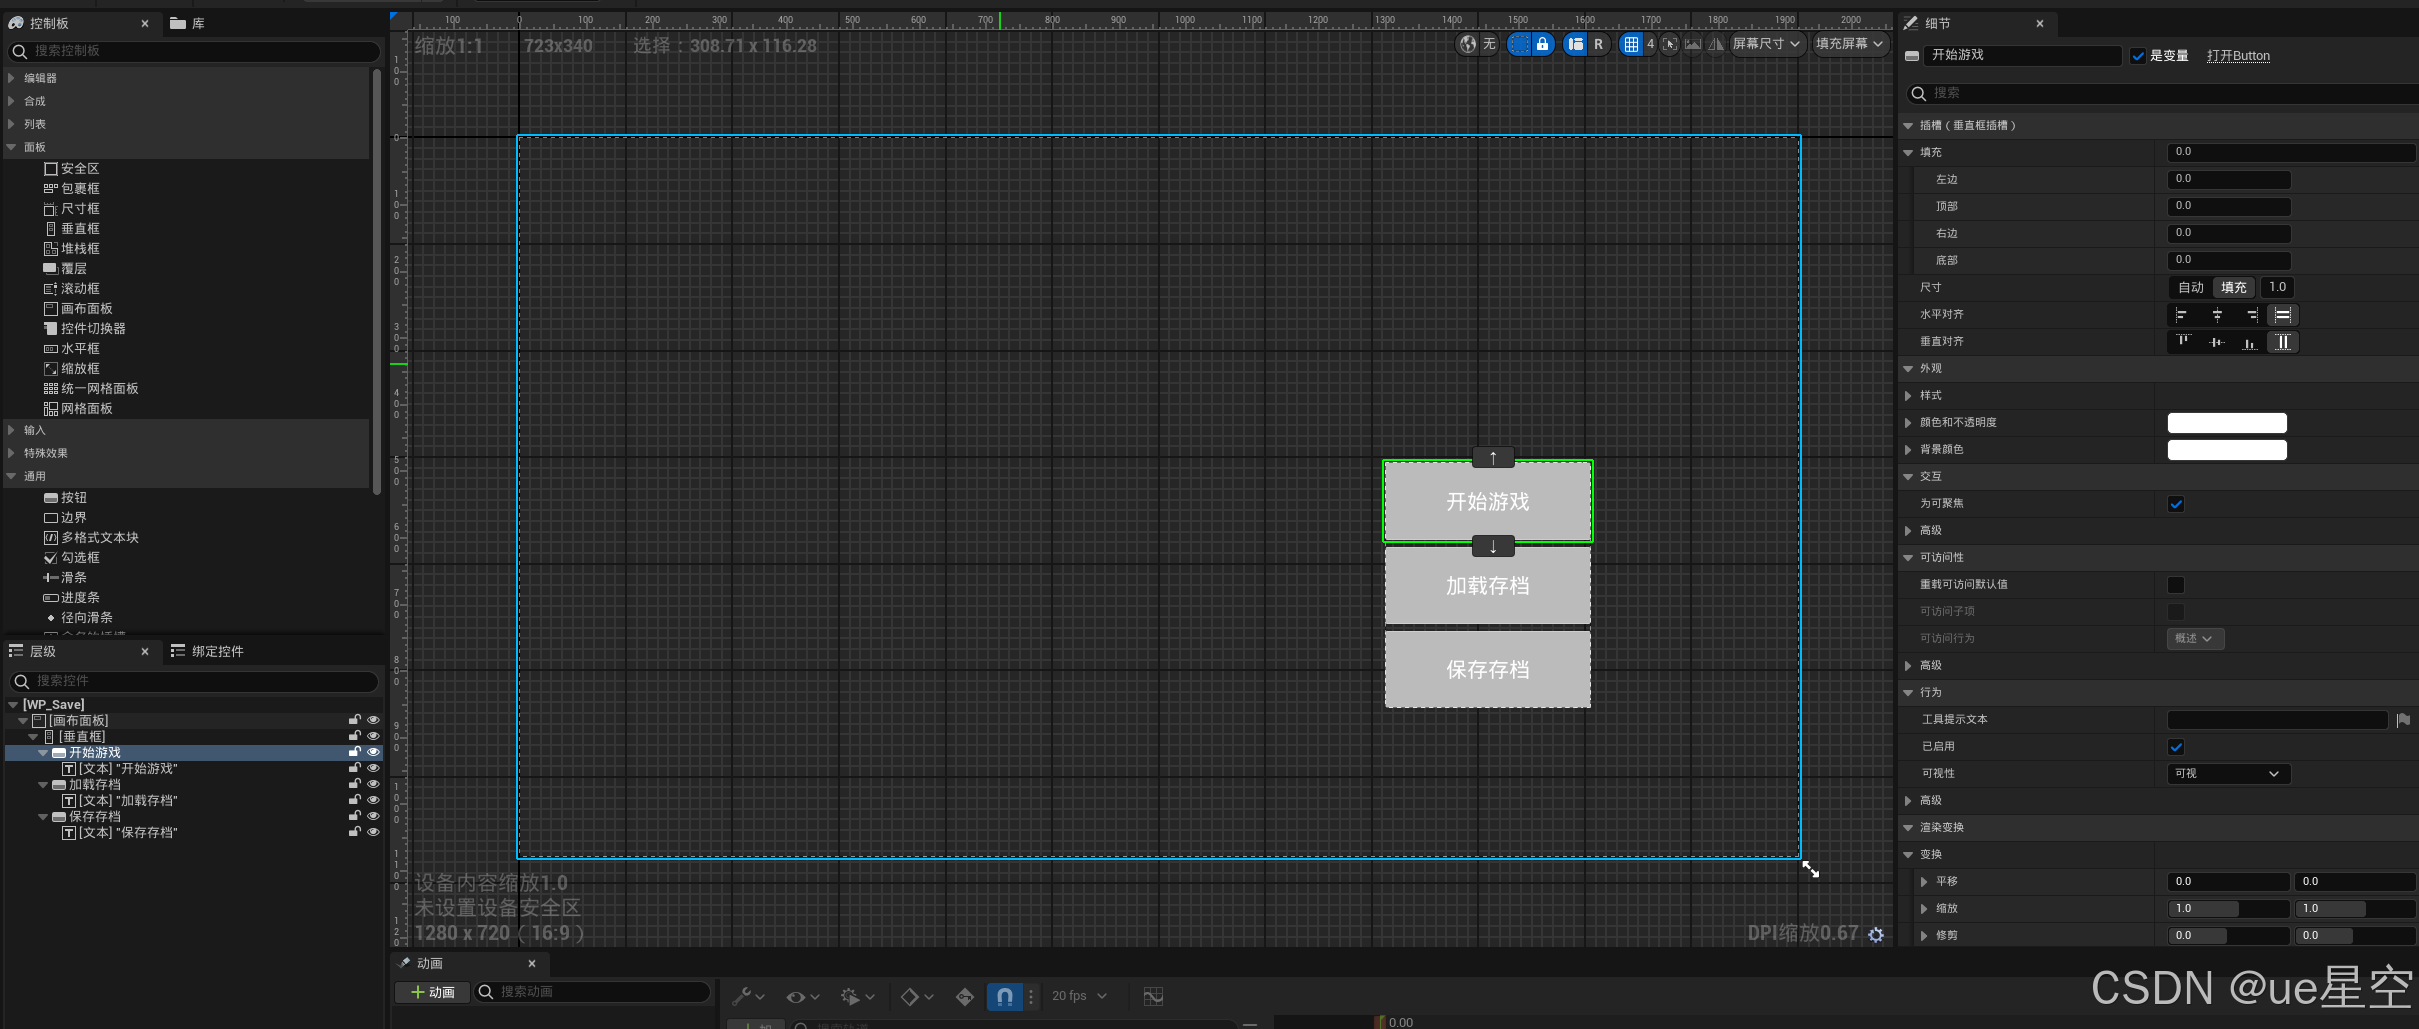
Task: Click the widget name field showing 开始游戏
Action: (2021, 56)
